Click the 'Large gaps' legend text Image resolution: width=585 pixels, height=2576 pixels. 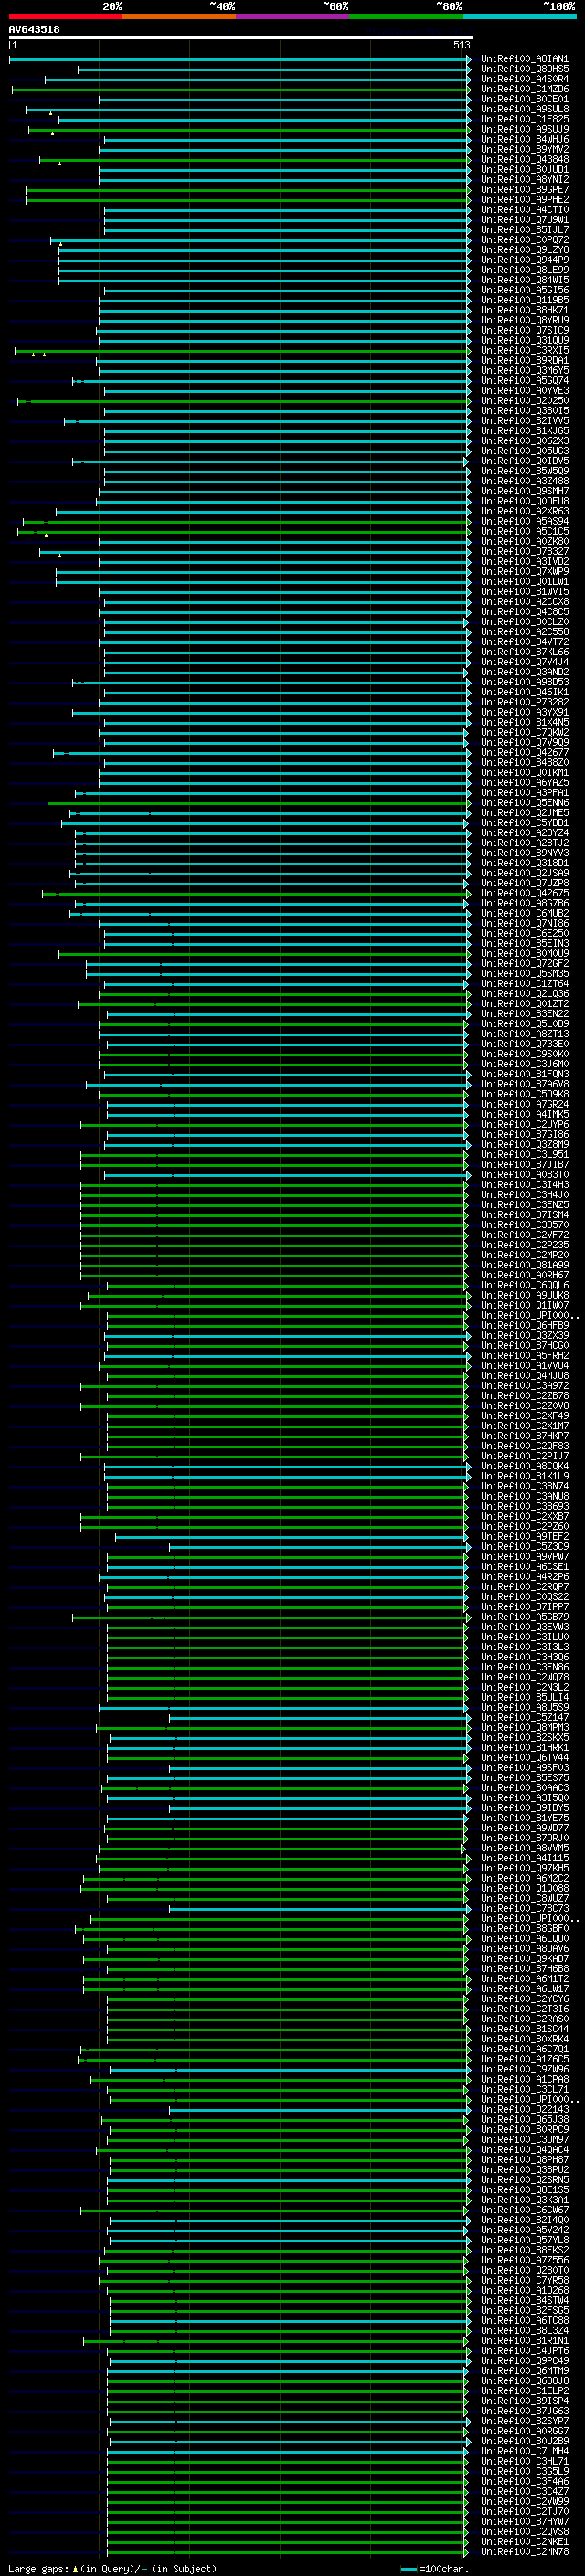[38, 2569]
